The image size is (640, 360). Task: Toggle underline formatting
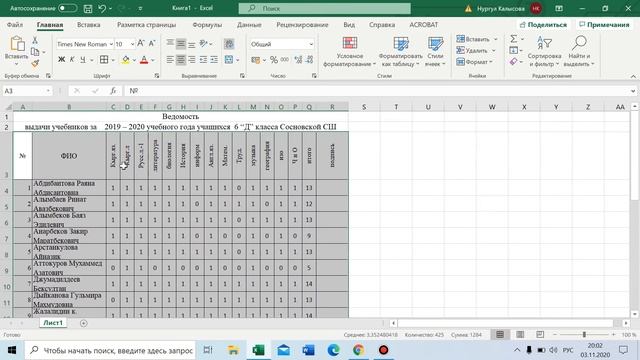pos(83,60)
